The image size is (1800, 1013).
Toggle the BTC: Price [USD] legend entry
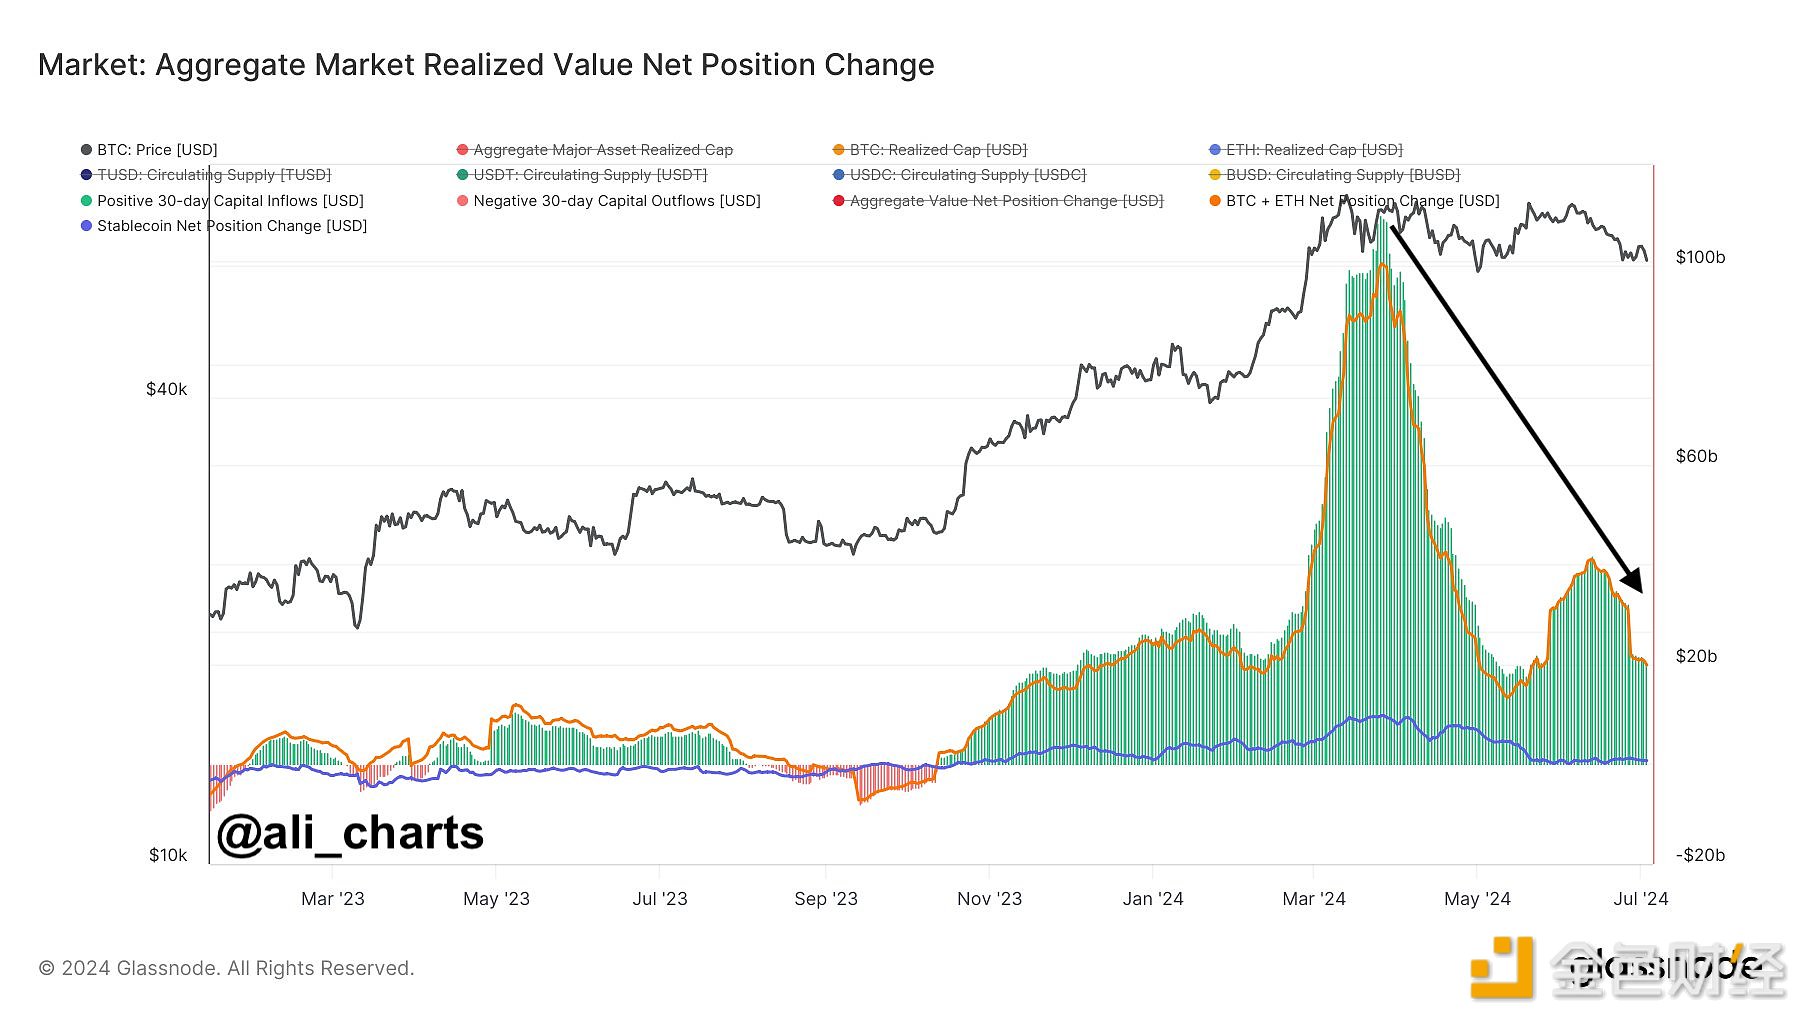(156, 150)
